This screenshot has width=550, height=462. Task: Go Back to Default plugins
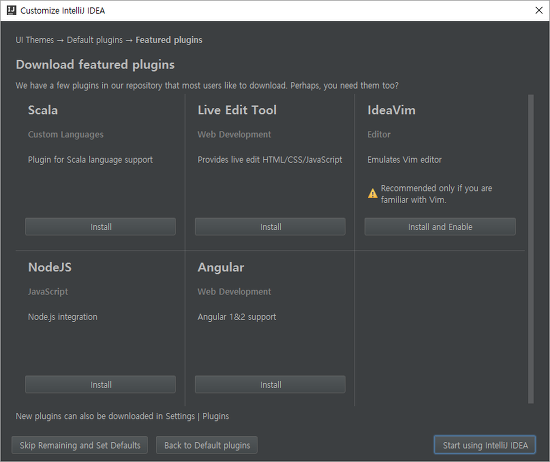coord(207,445)
